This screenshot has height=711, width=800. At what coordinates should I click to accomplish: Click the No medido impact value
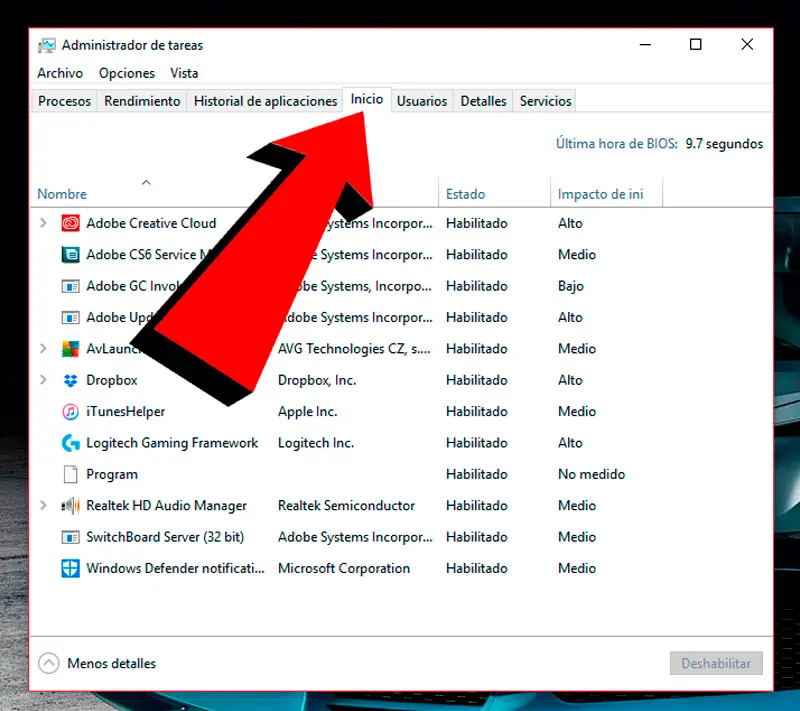[x=591, y=474]
